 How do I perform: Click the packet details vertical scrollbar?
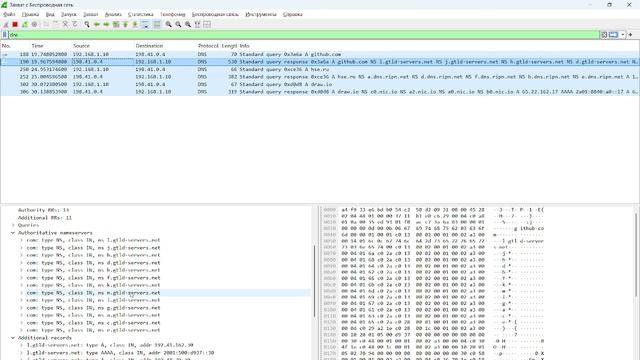coord(314,281)
